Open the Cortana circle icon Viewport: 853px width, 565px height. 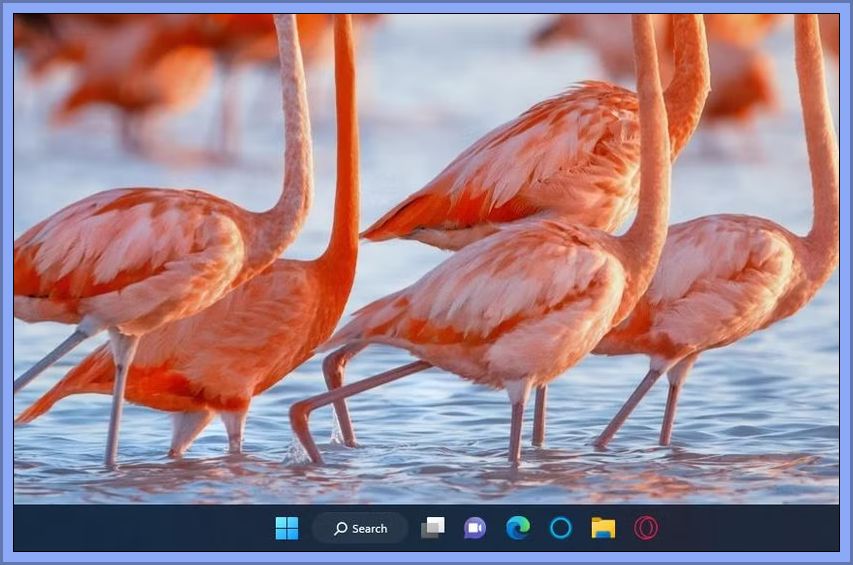(x=560, y=528)
